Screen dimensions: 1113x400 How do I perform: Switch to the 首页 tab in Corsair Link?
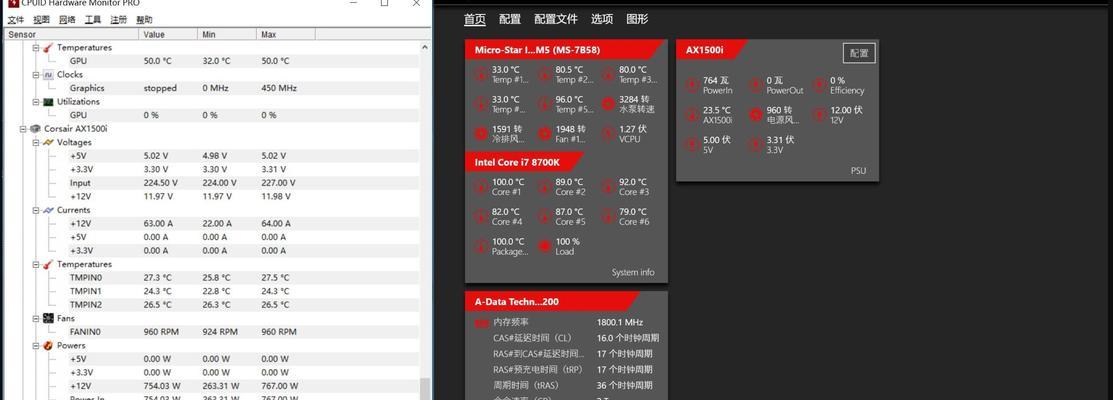click(x=475, y=19)
